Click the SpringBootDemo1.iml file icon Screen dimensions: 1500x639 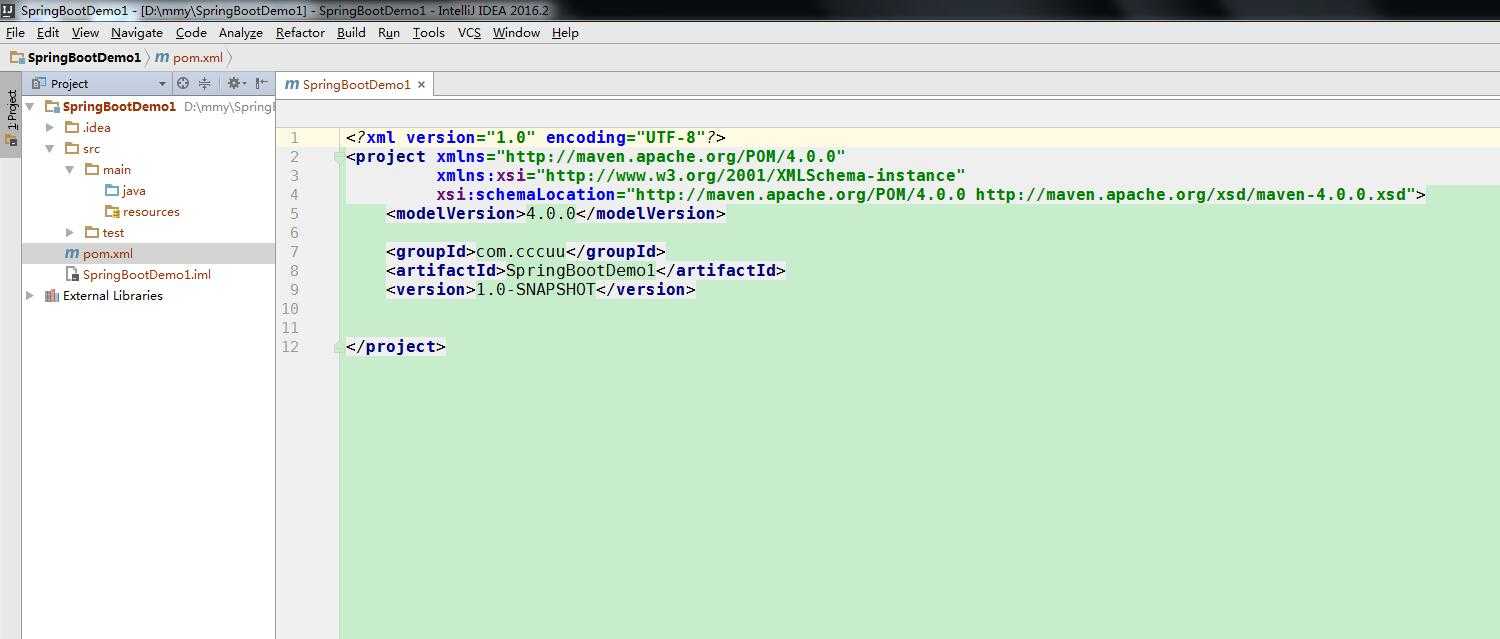click(71, 274)
